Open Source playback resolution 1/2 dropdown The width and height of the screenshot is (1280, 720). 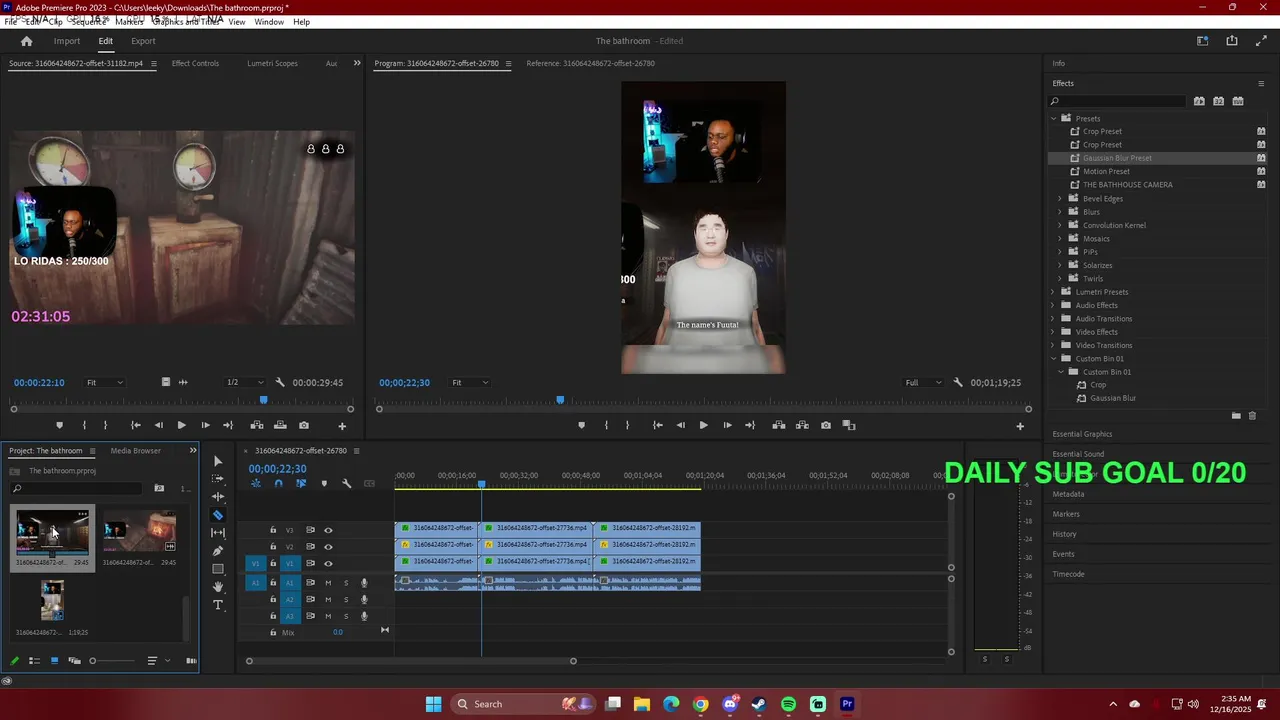(245, 382)
